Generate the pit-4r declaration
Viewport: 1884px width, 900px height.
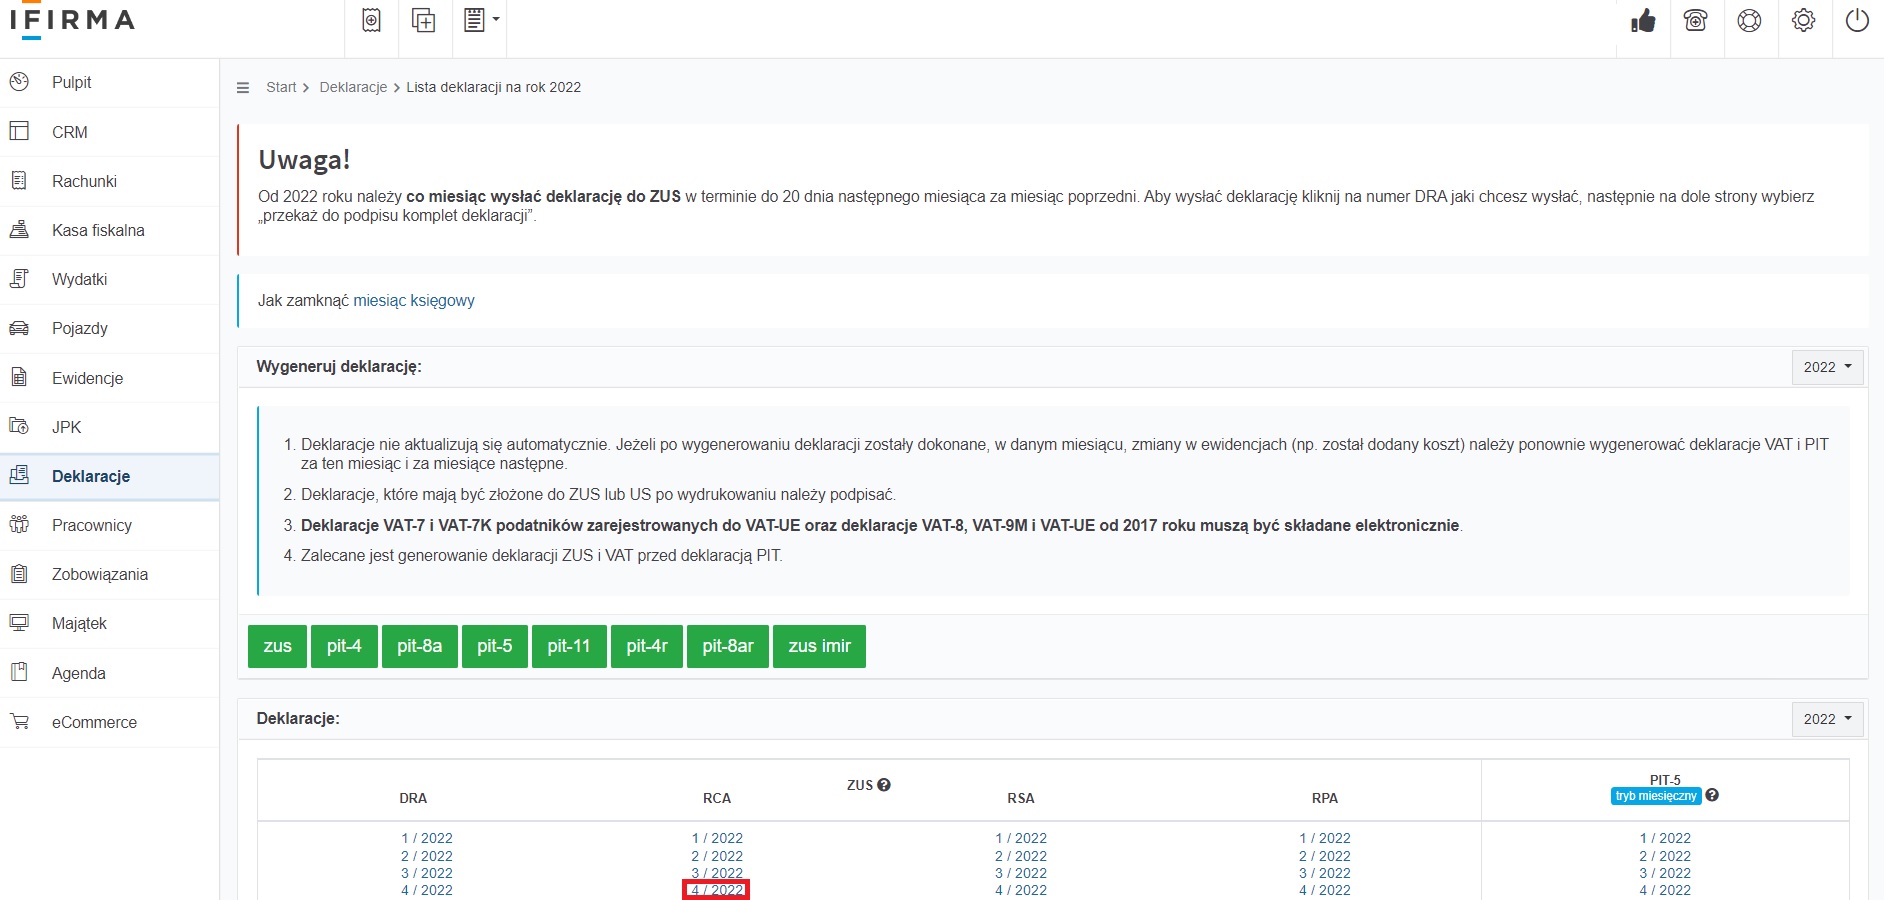click(x=647, y=646)
